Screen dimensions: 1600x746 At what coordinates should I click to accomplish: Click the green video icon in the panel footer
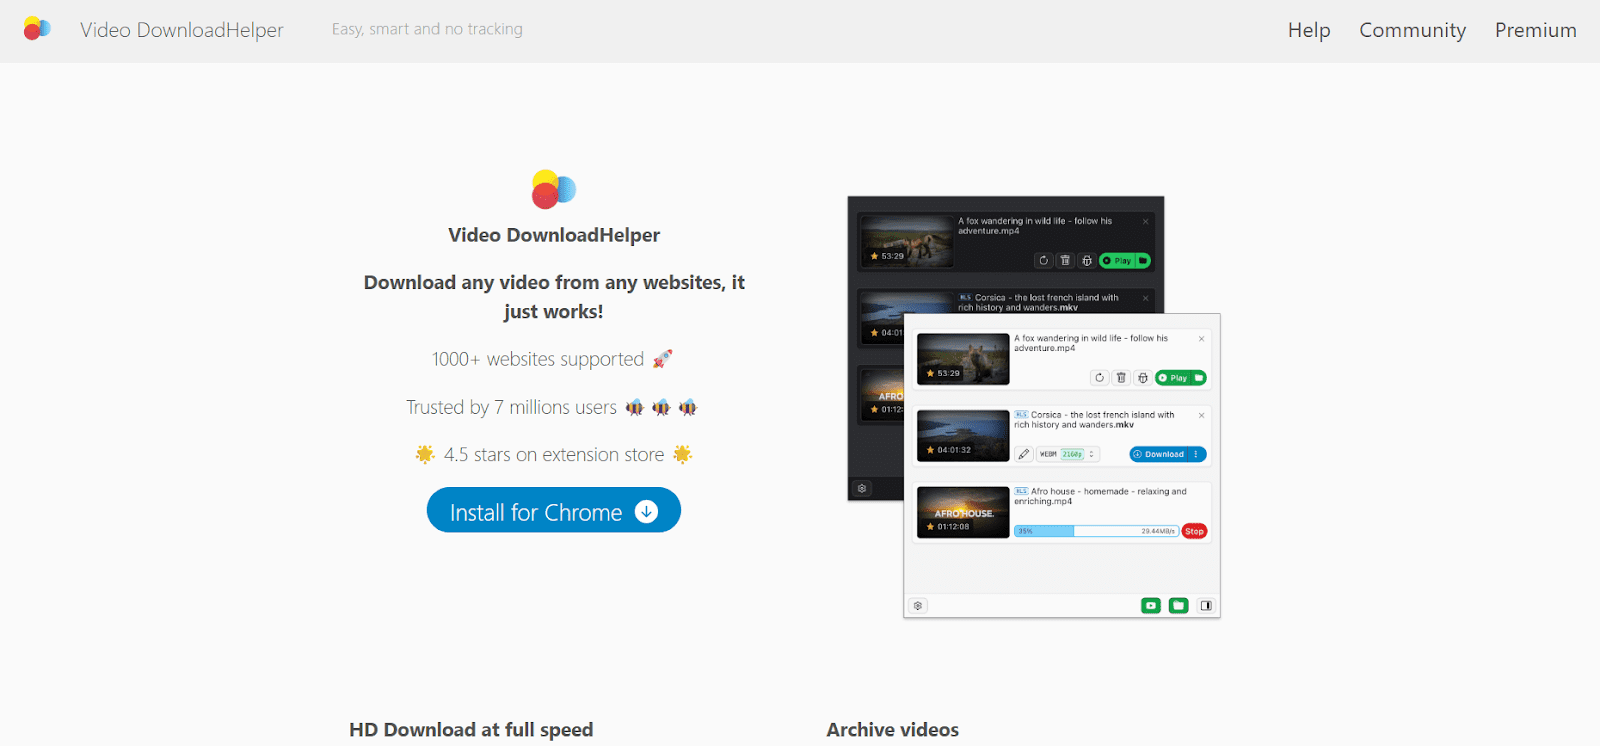(1151, 606)
